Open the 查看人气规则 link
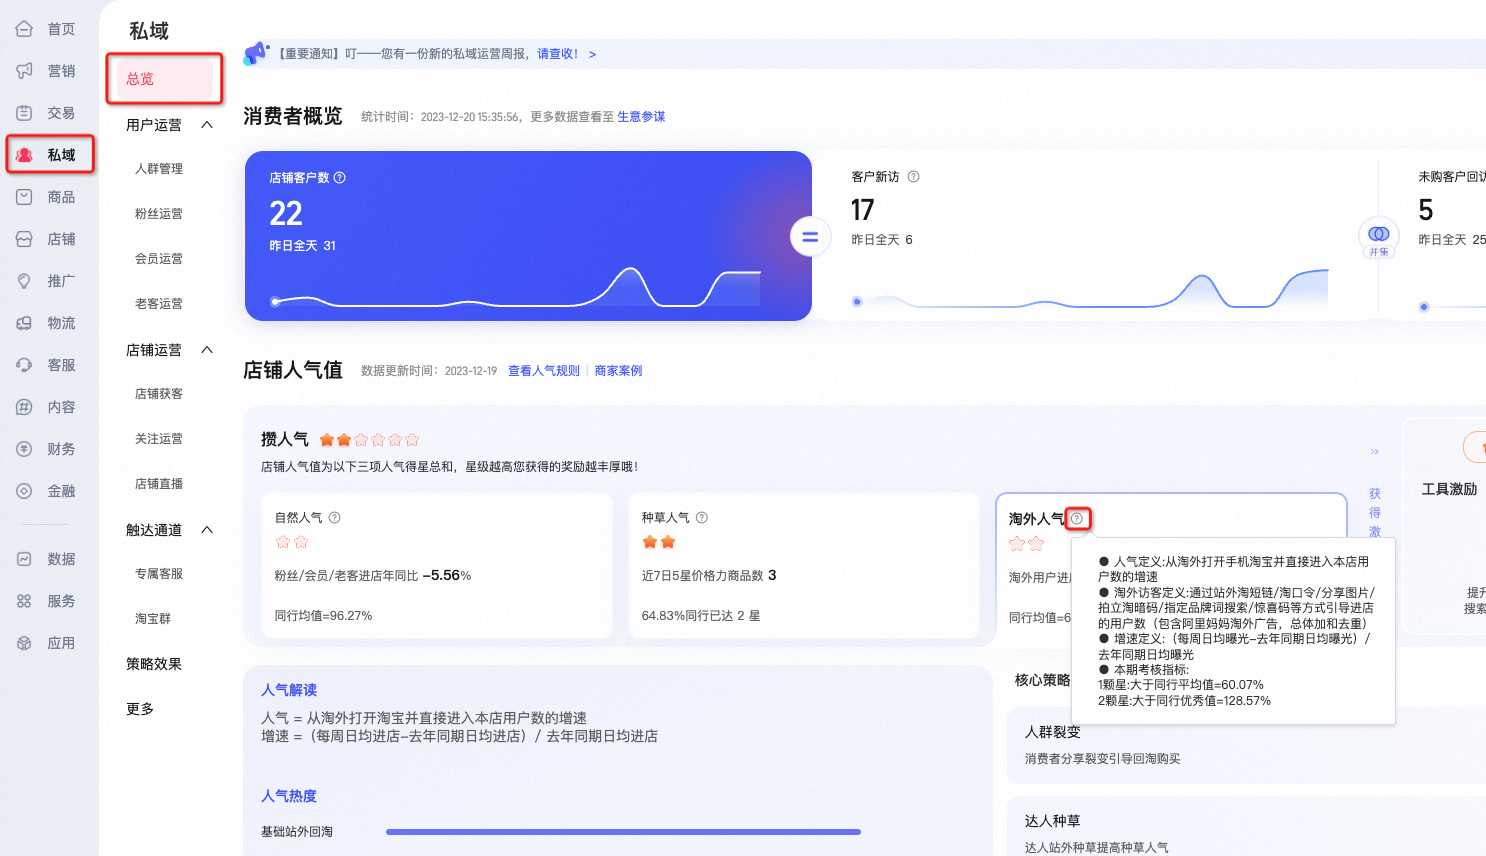 point(544,371)
